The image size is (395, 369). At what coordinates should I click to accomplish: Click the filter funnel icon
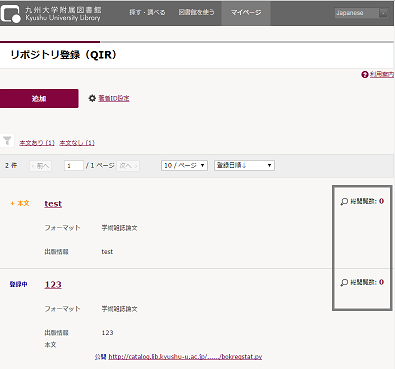click(7, 141)
